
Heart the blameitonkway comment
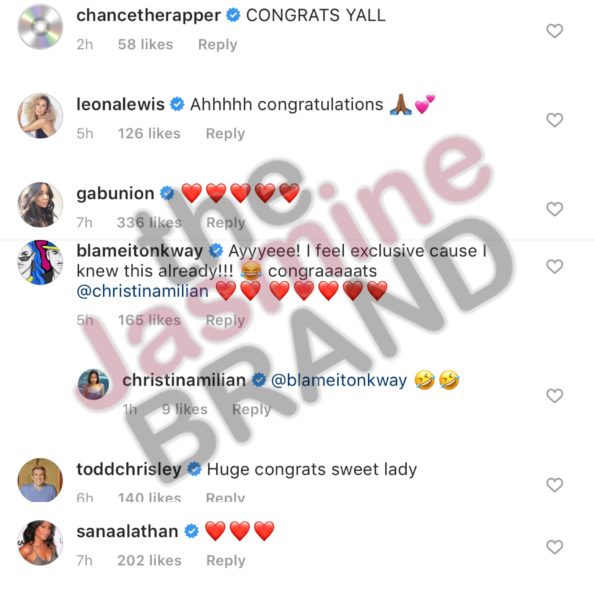[x=554, y=266]
